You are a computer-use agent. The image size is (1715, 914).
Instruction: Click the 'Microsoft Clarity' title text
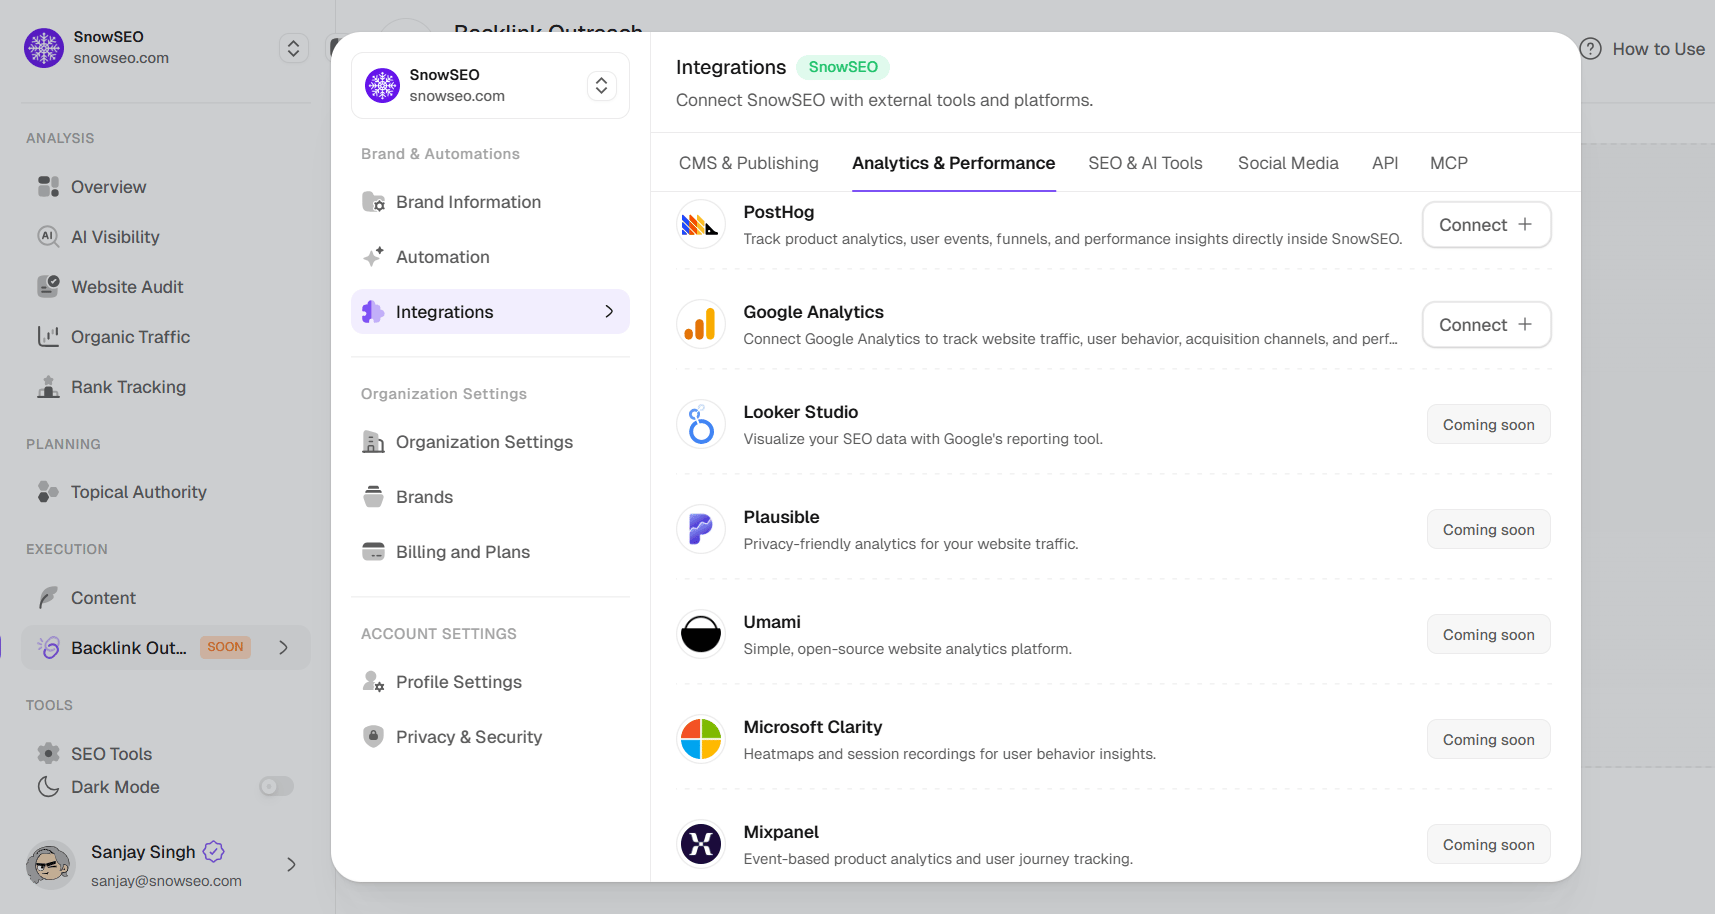pos(813,727)
